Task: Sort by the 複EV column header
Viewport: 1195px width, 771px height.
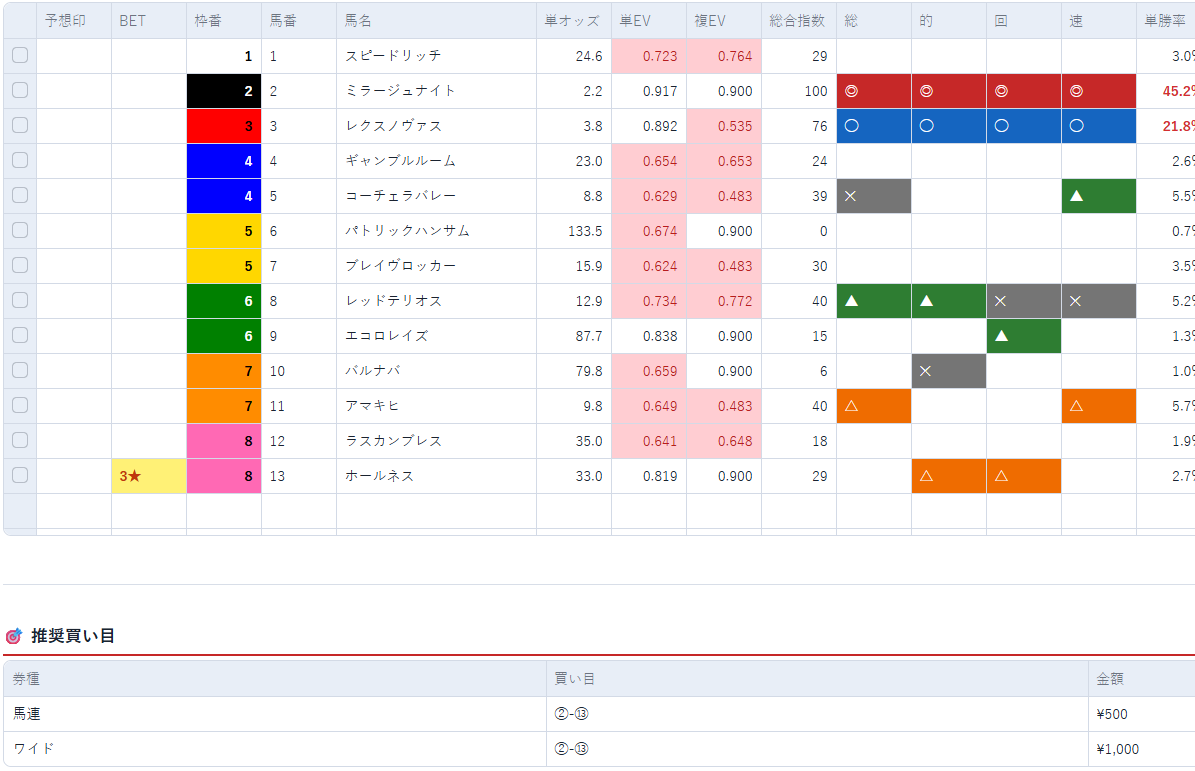Action: [723, 21]
